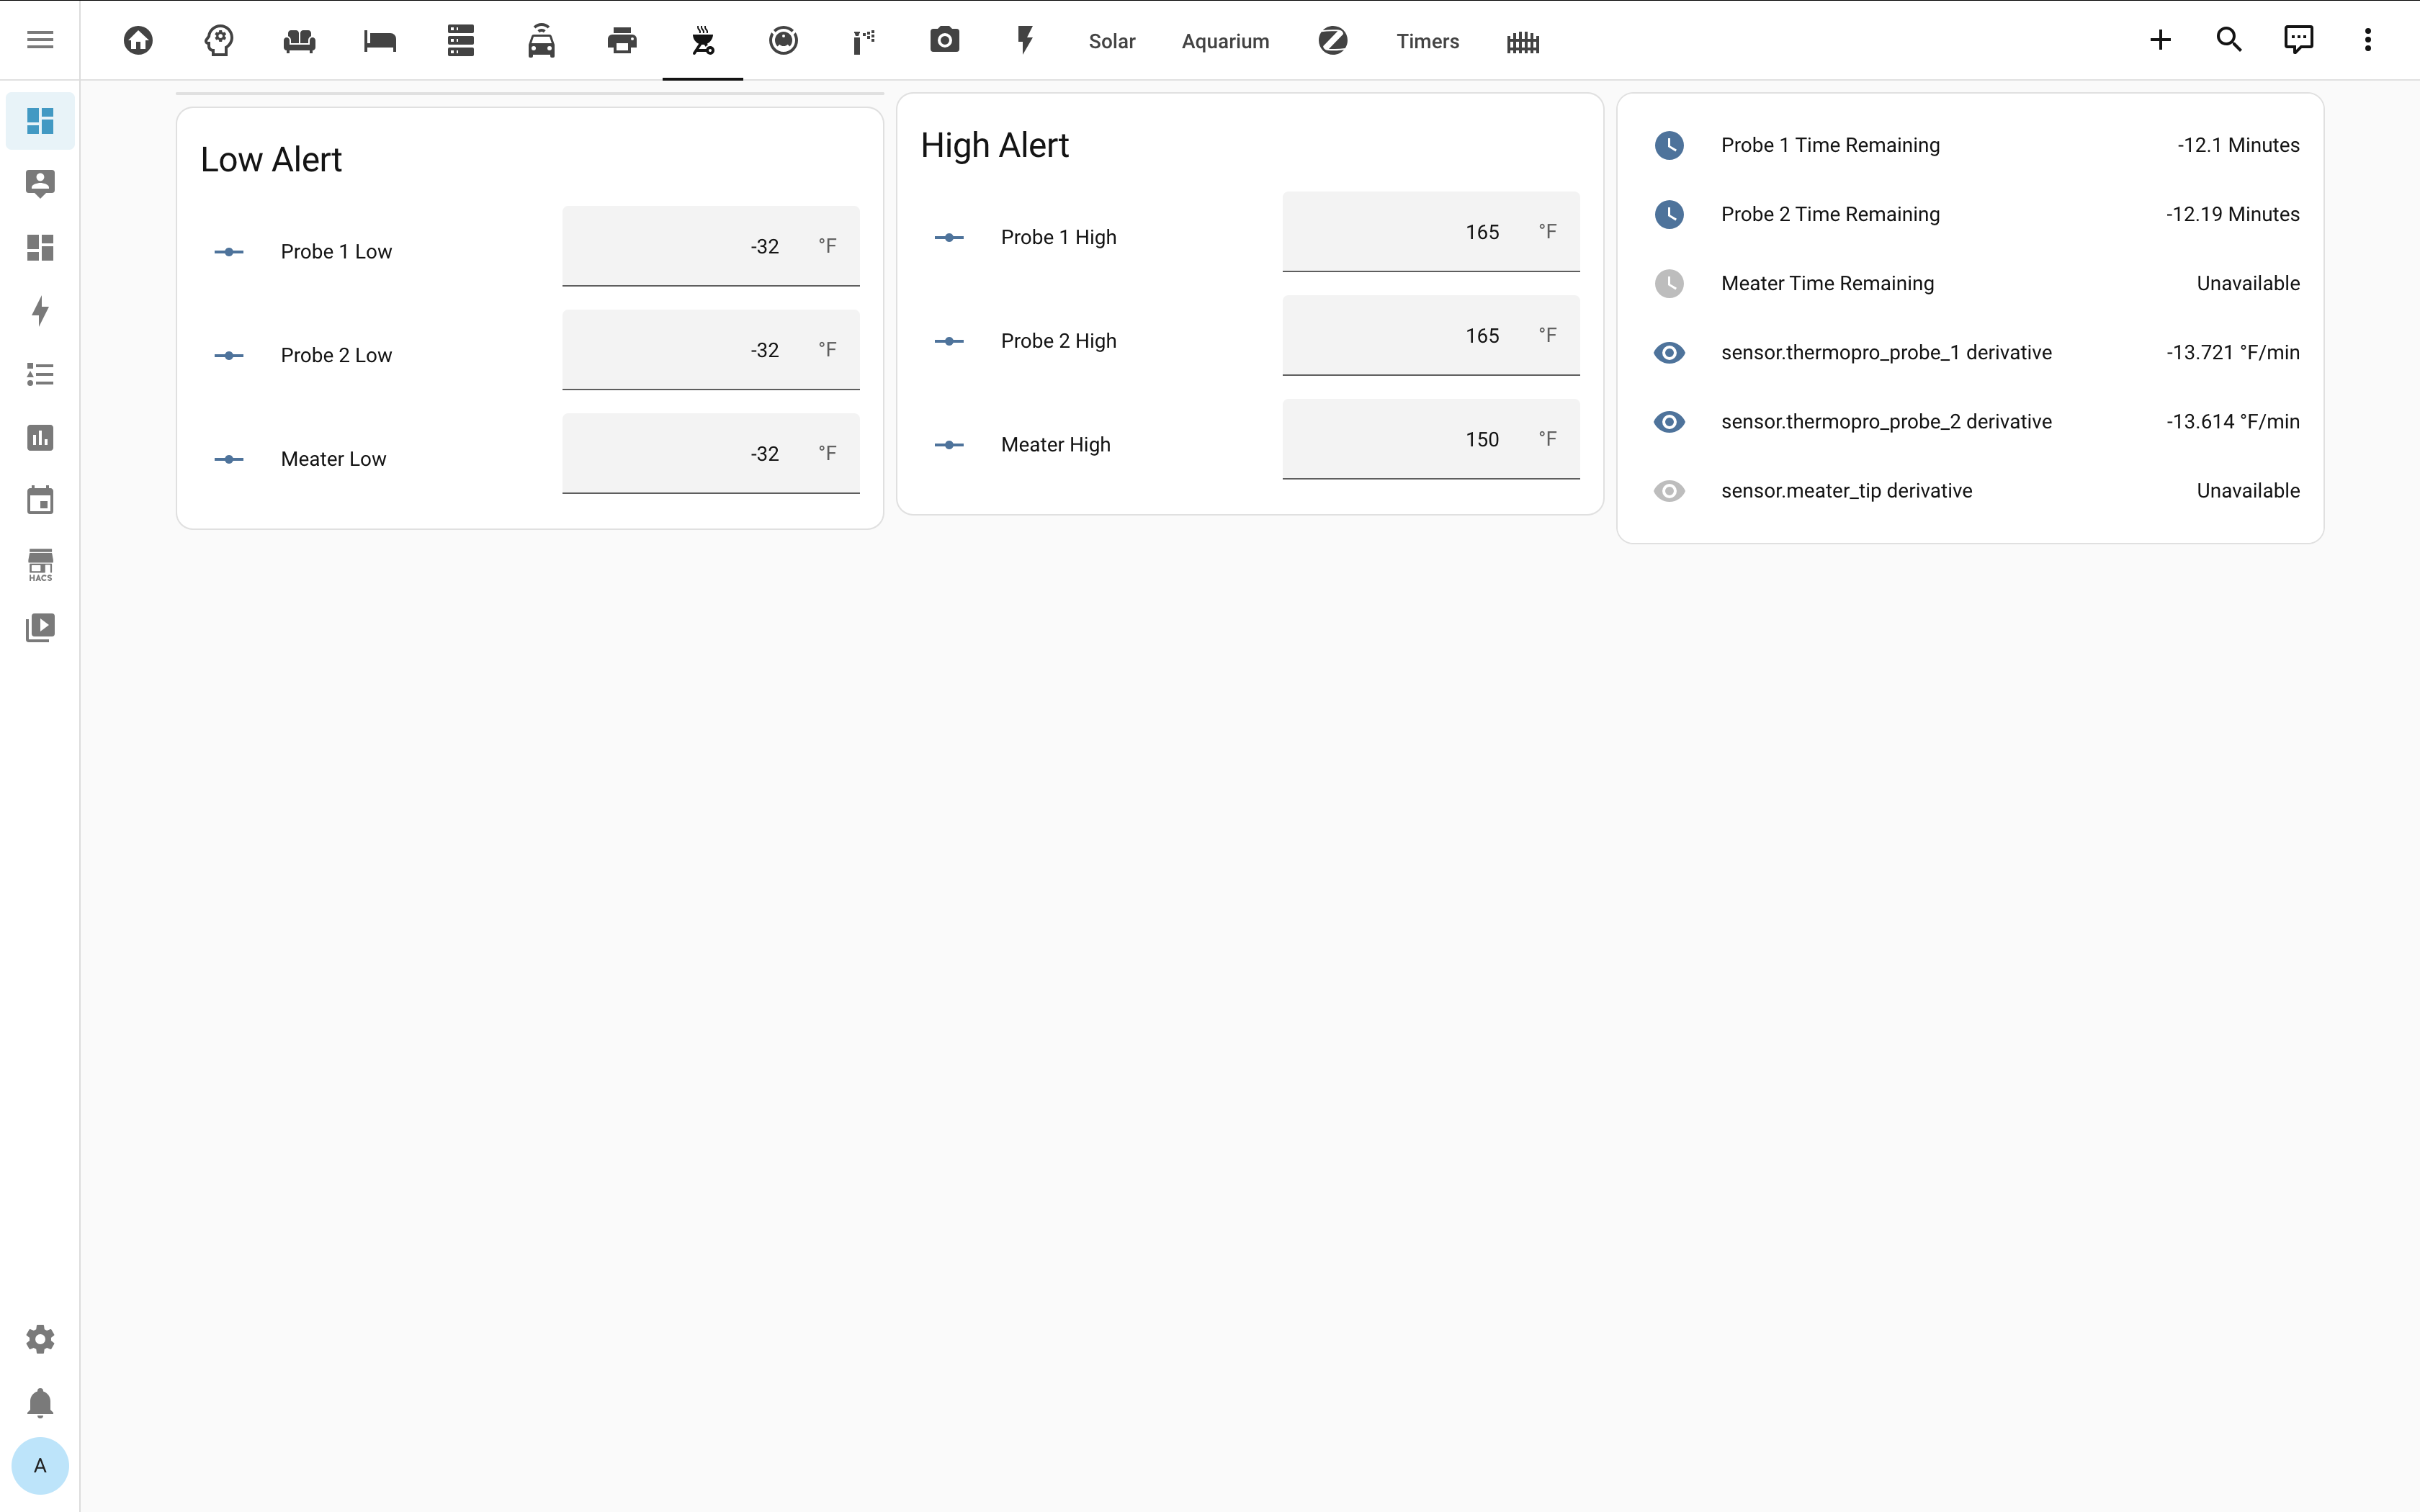Click the -13.721 °F/min value
The image size is (2420, 1512).
(2232, 352)
